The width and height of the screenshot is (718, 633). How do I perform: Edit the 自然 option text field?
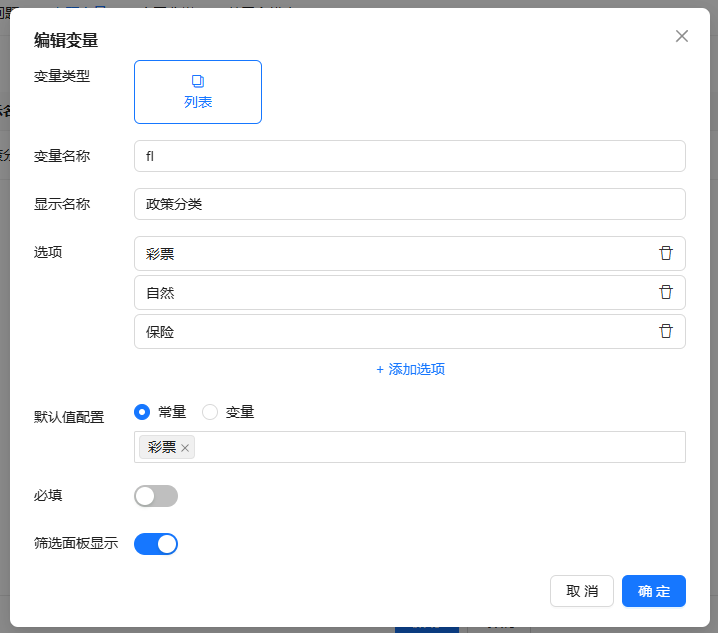tap(390, 293)
